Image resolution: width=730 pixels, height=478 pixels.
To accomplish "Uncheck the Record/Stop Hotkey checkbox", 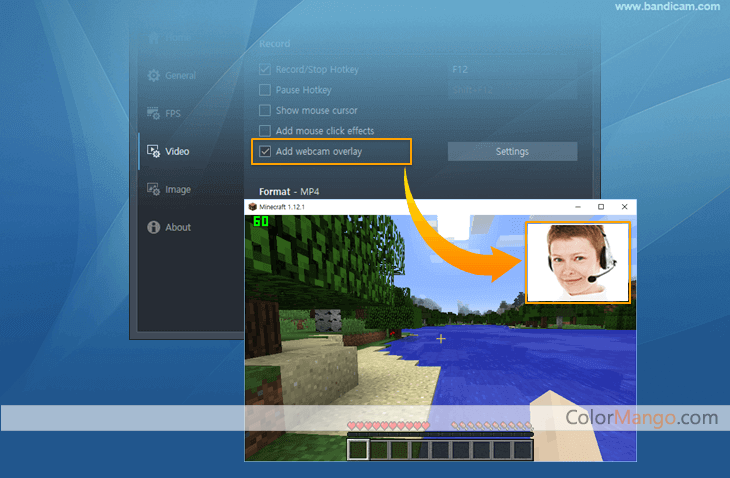I will (x=265, y=70).
